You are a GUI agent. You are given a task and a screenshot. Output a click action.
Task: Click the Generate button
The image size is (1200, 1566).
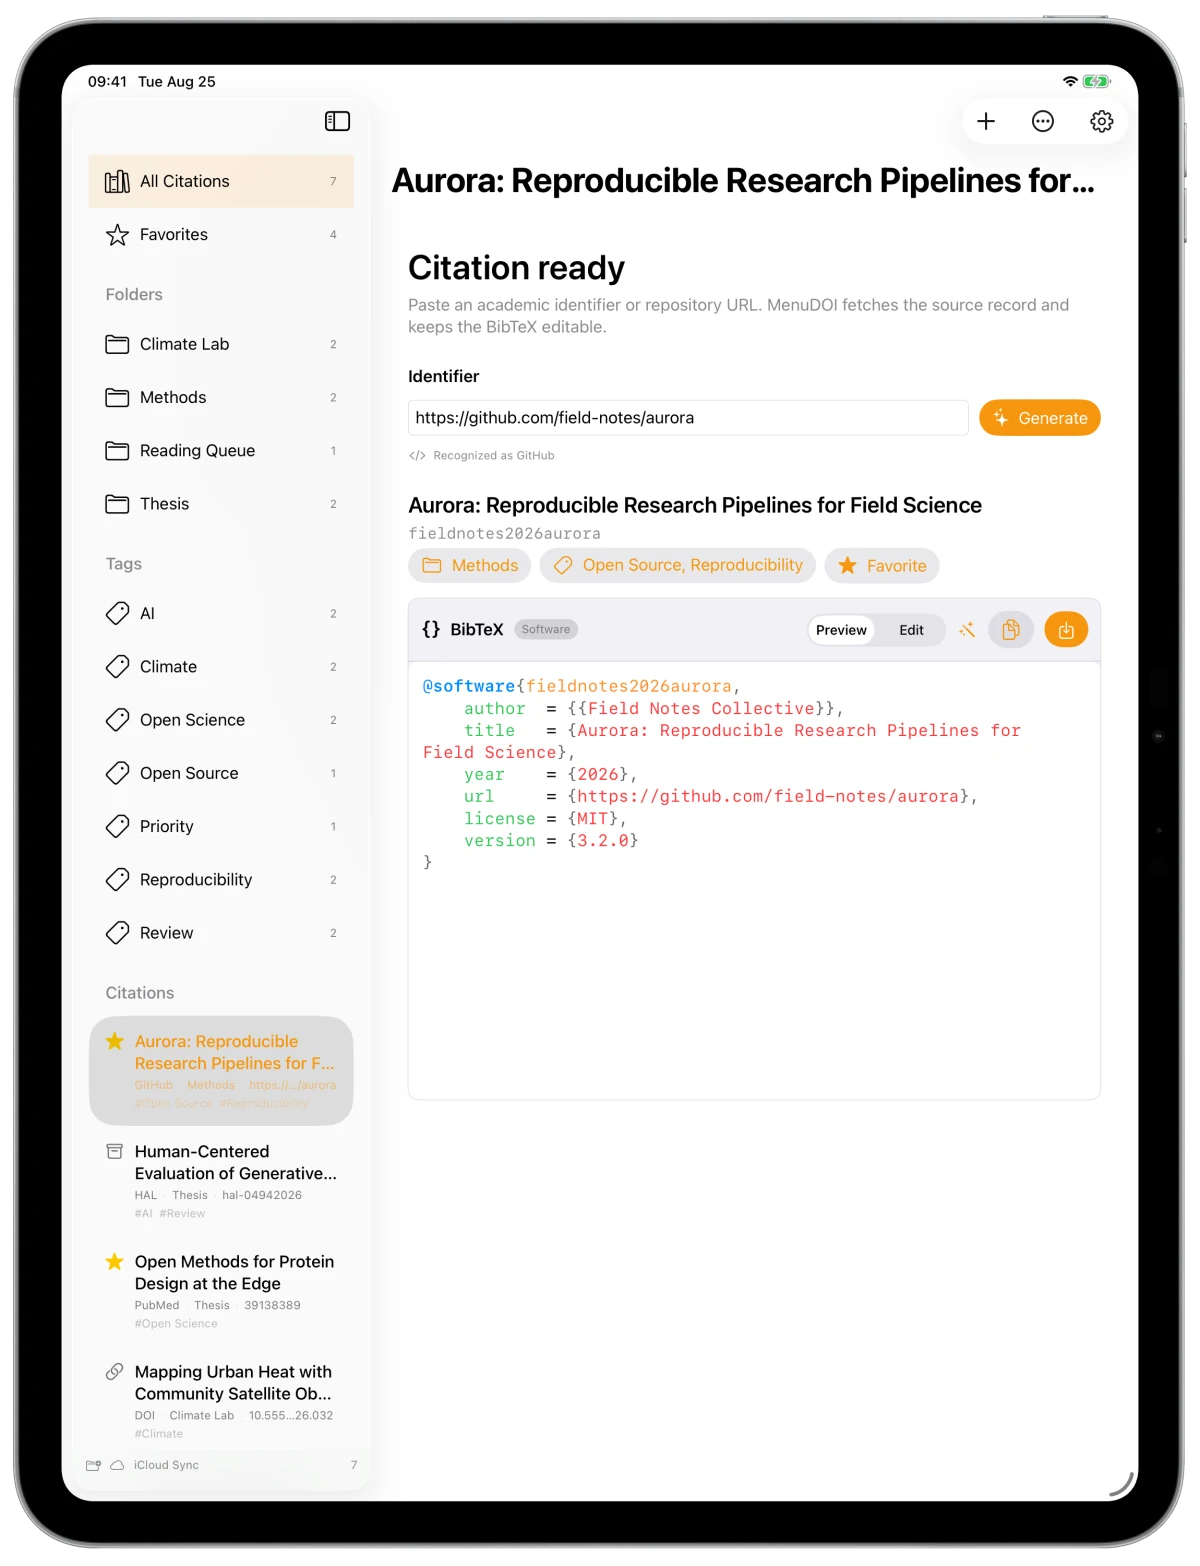tap(1040, 418)
